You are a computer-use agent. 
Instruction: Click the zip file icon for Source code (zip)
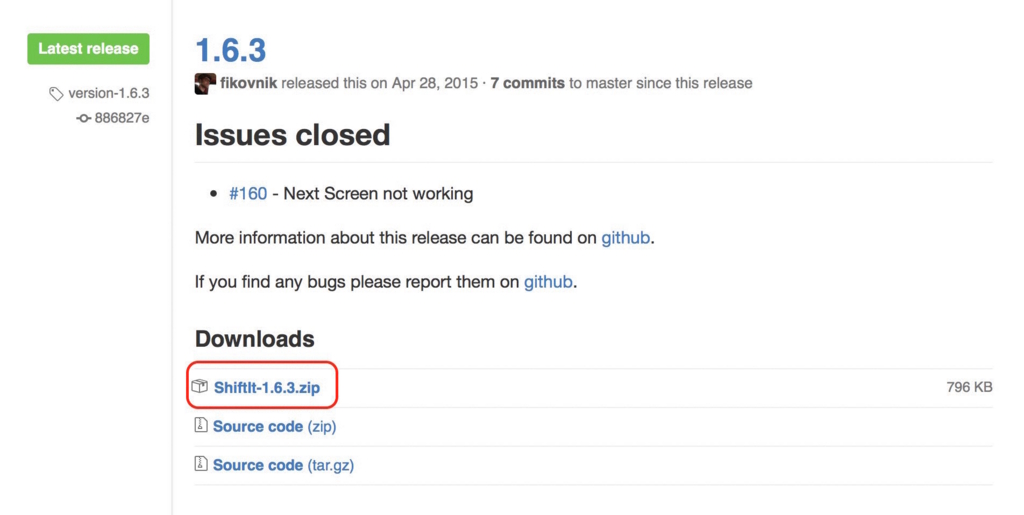coord(201,426)
